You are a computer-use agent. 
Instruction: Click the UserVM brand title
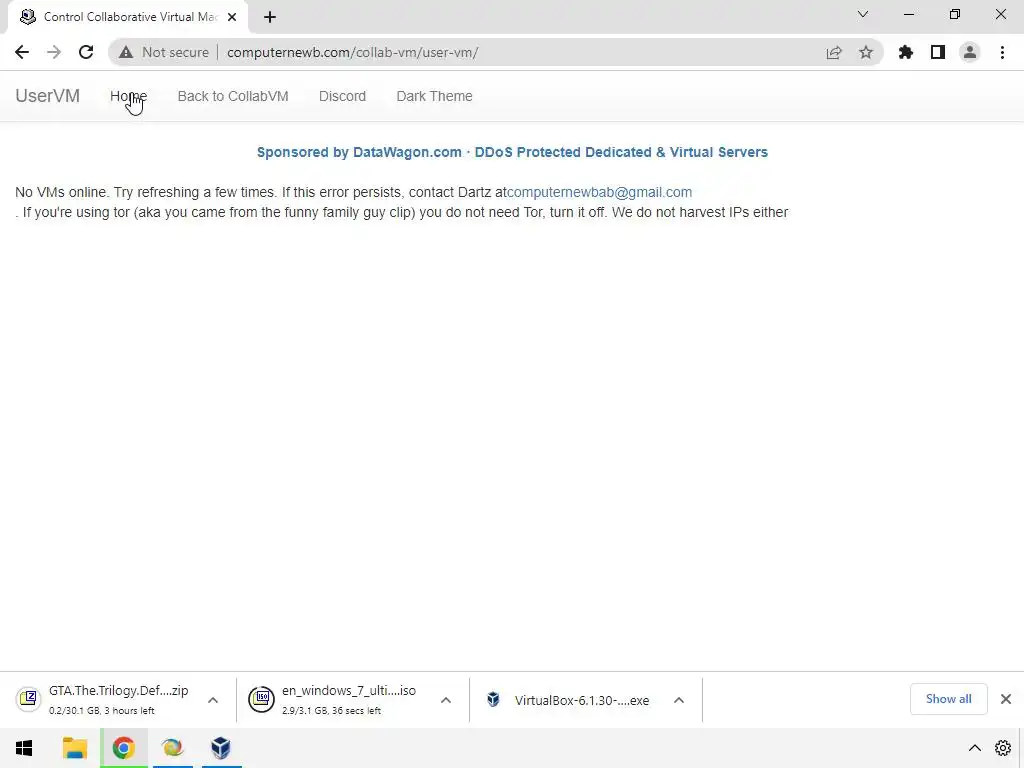(48, 96)
